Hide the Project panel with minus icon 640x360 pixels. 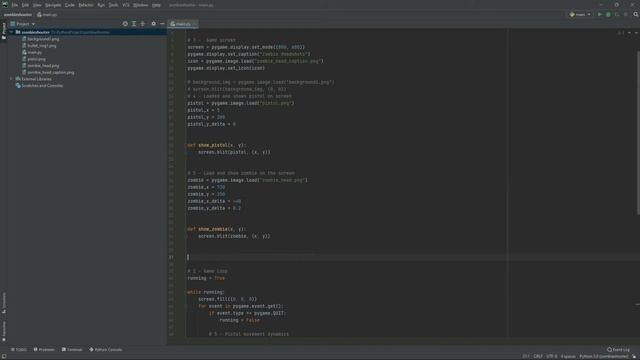click(162, 24)
